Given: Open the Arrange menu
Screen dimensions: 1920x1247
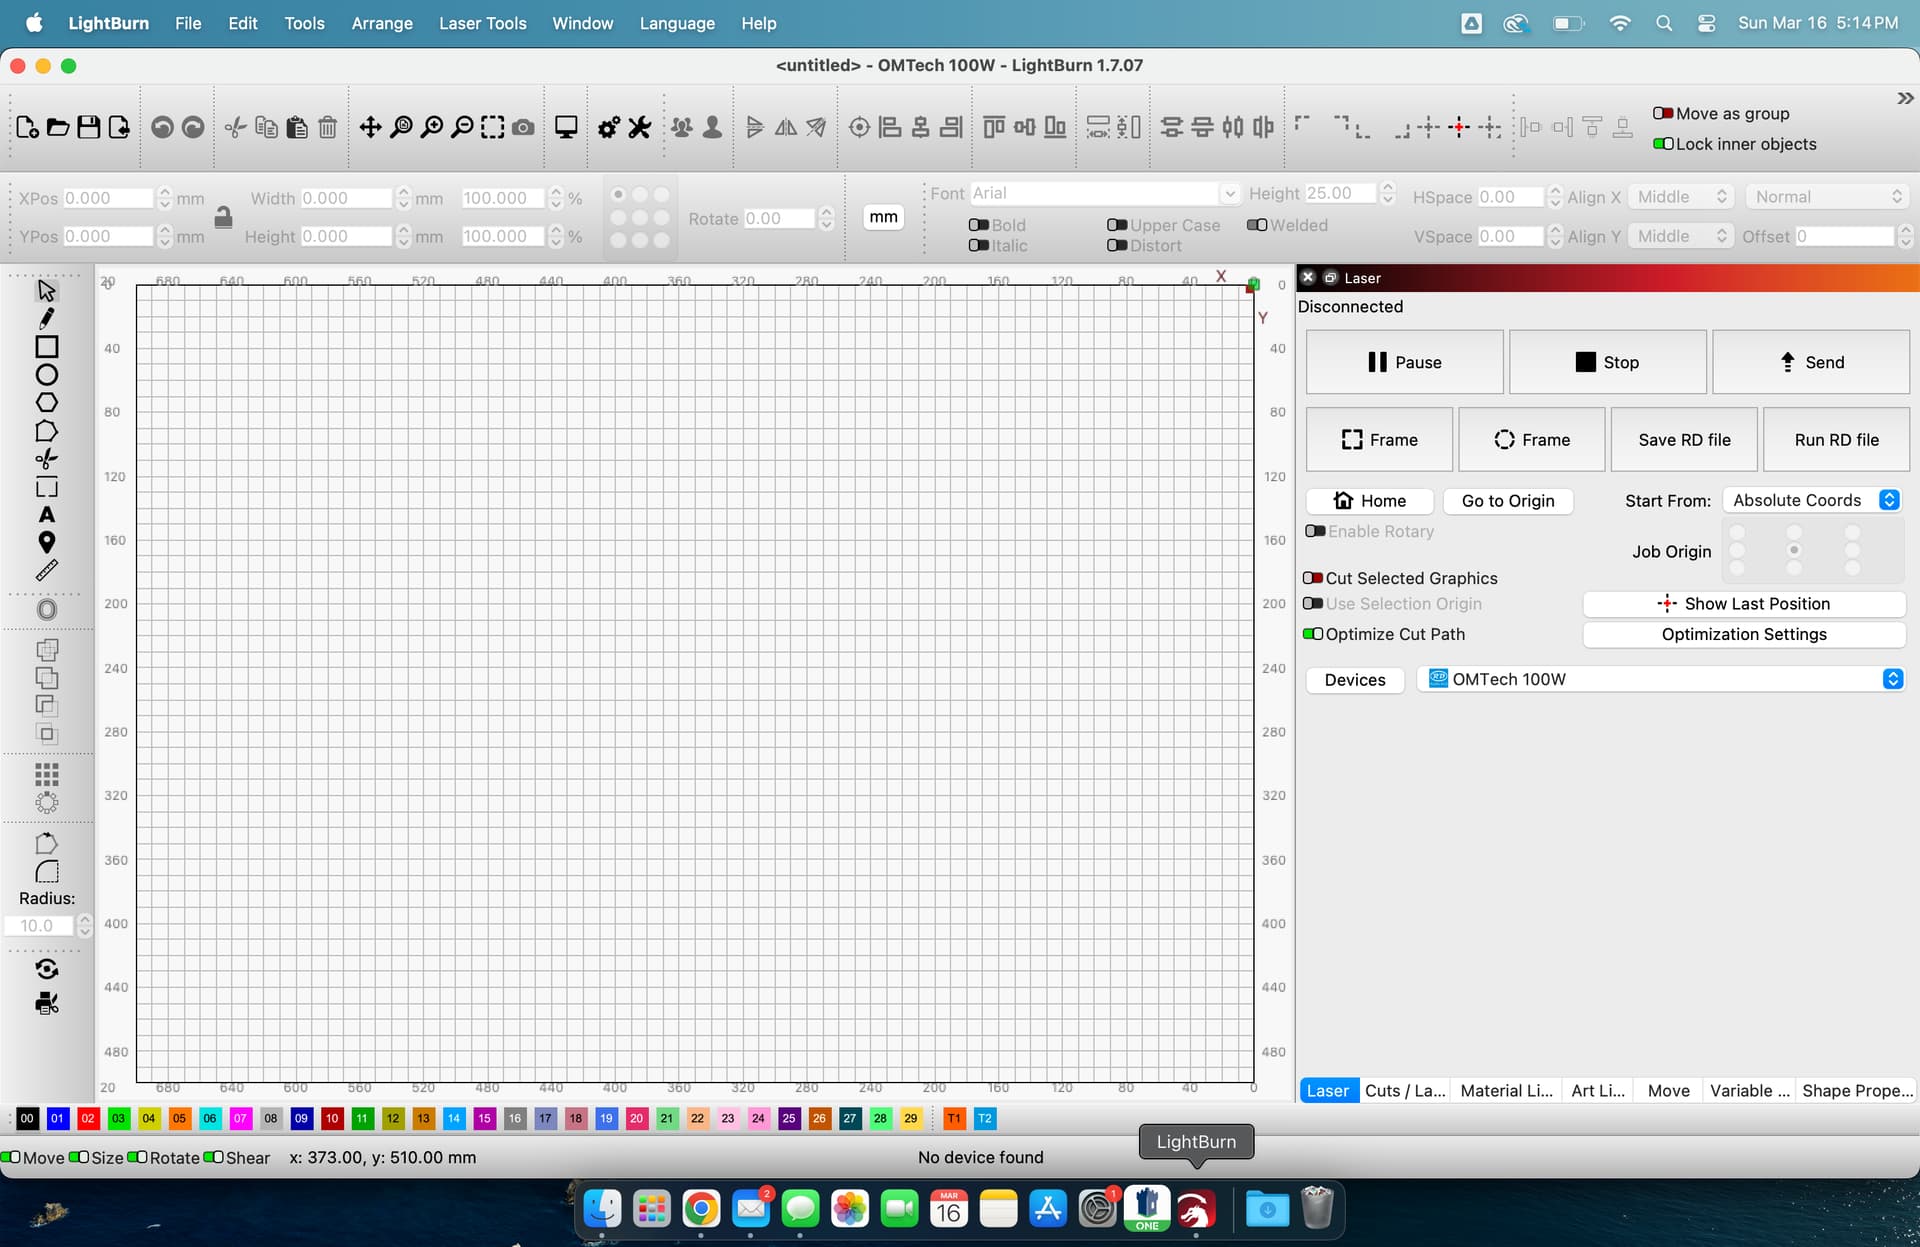Looking at the screenshot, I should 382,23.
